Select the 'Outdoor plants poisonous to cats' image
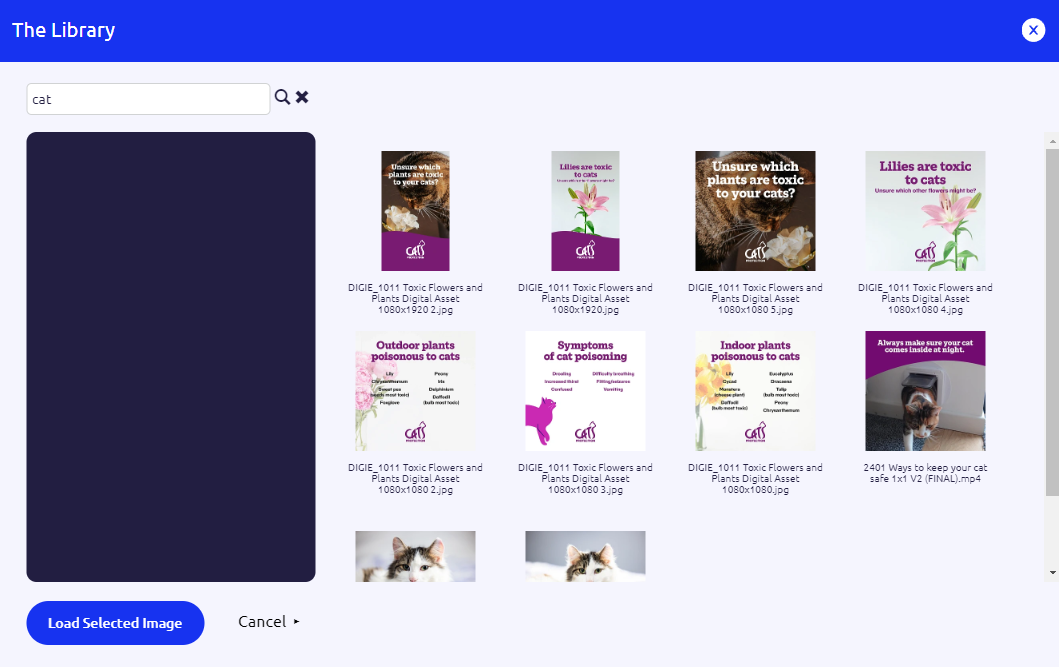Viewport: 1059px width, 667px height. pyautogui.click(x=415, y=391)
